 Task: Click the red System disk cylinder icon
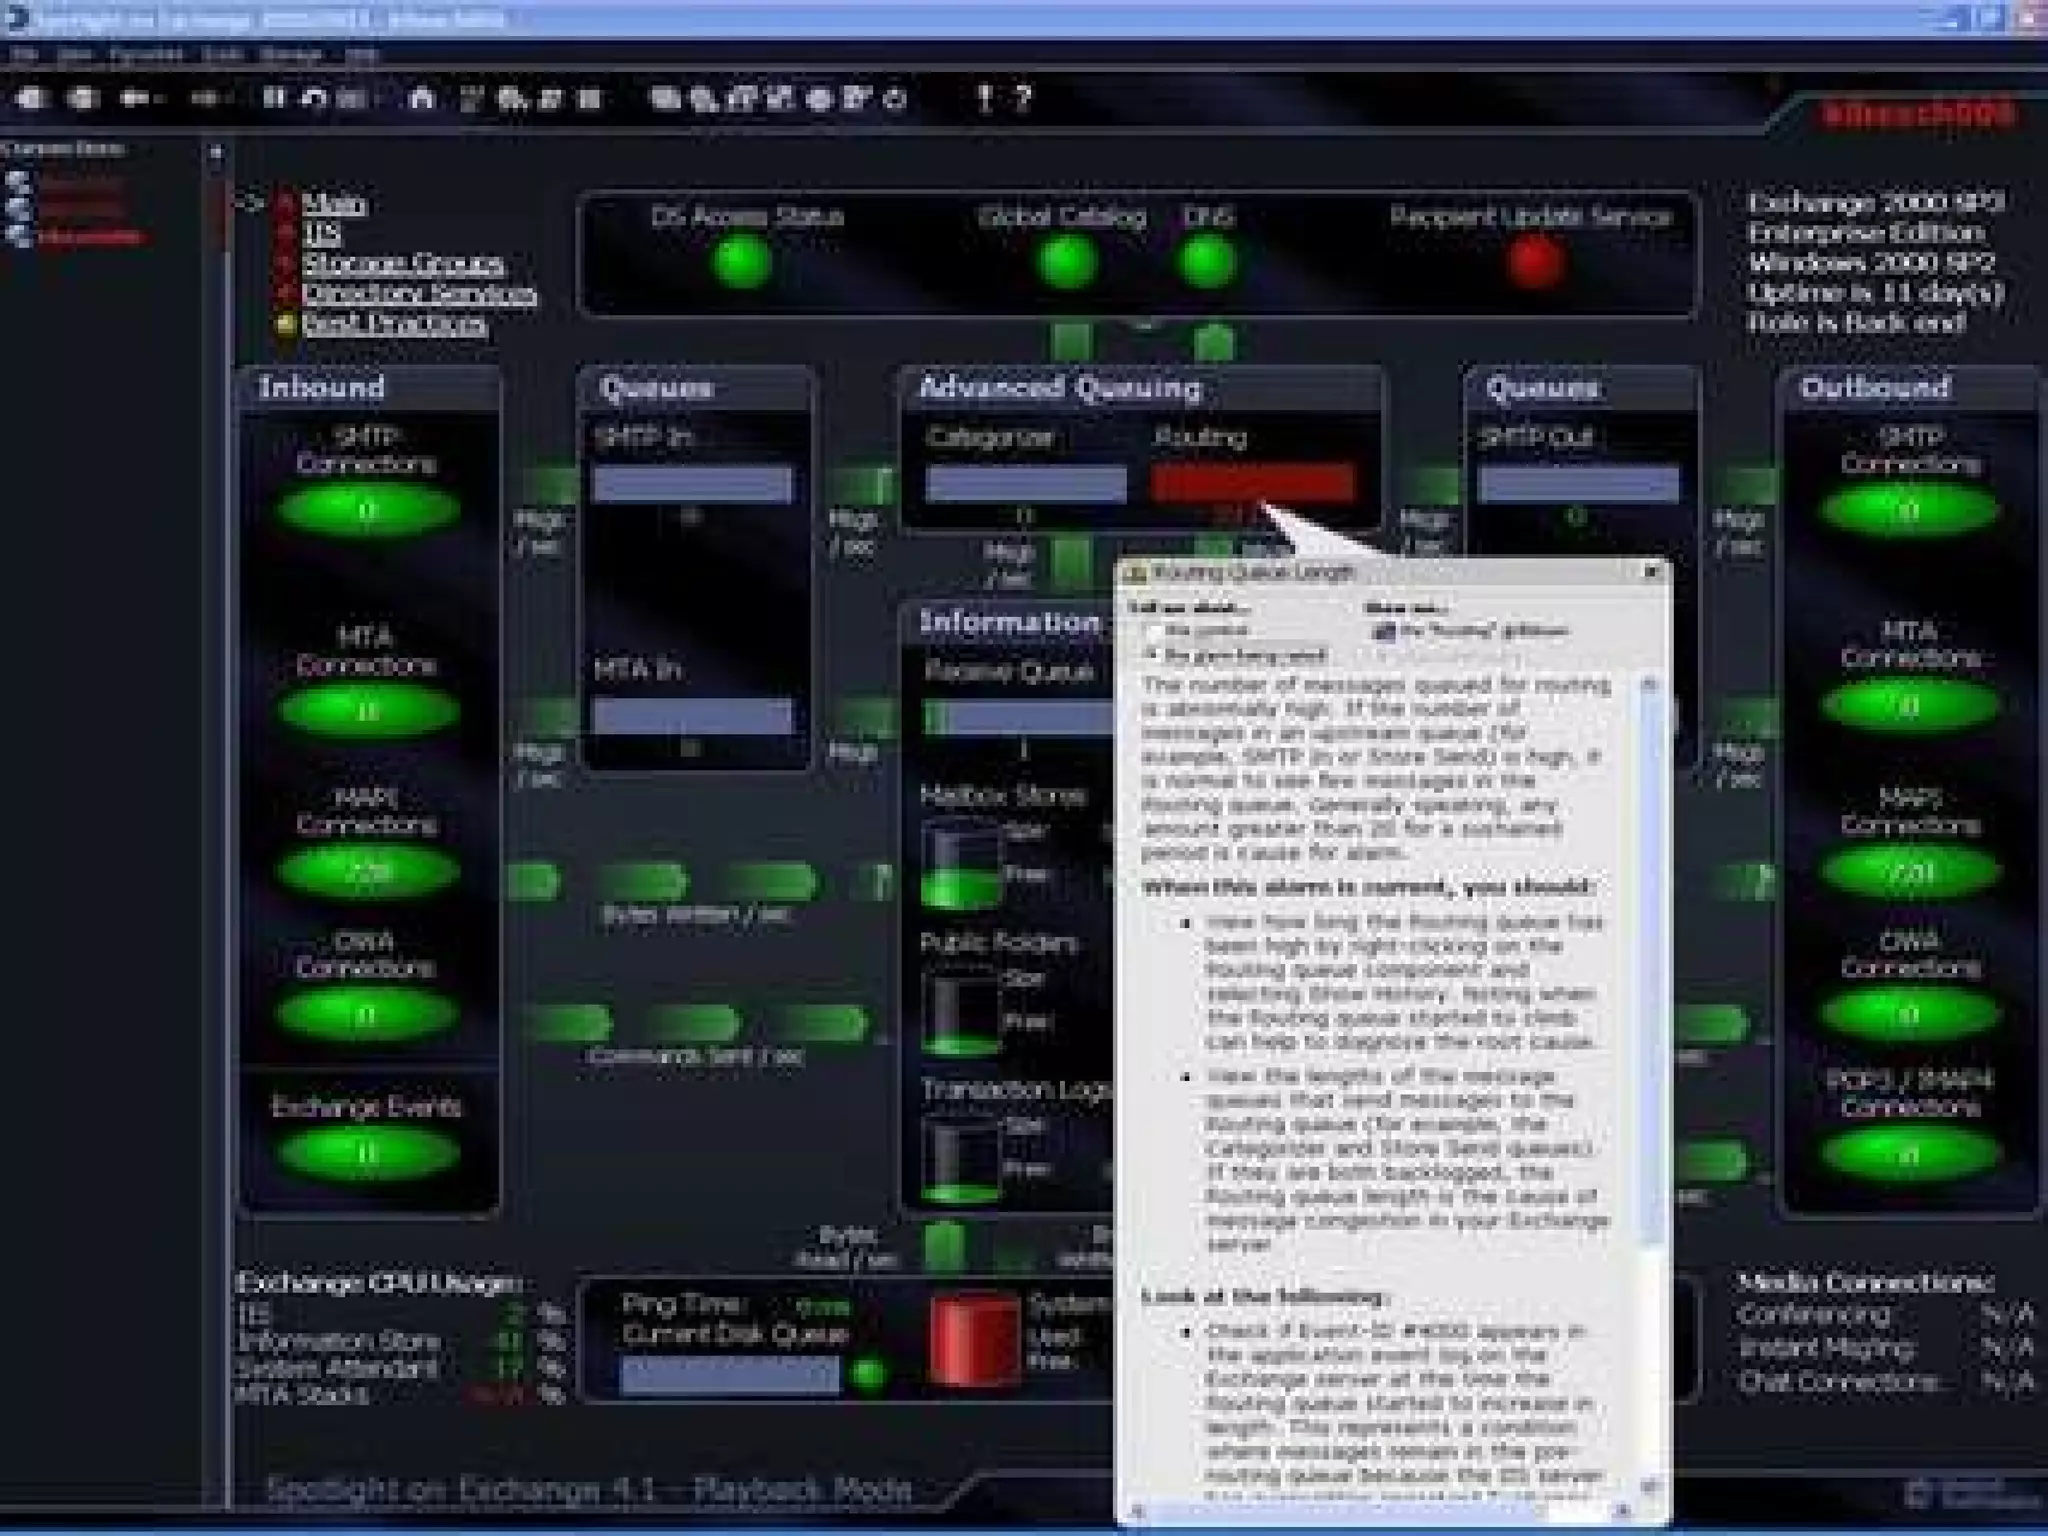tap(973, 1341)
